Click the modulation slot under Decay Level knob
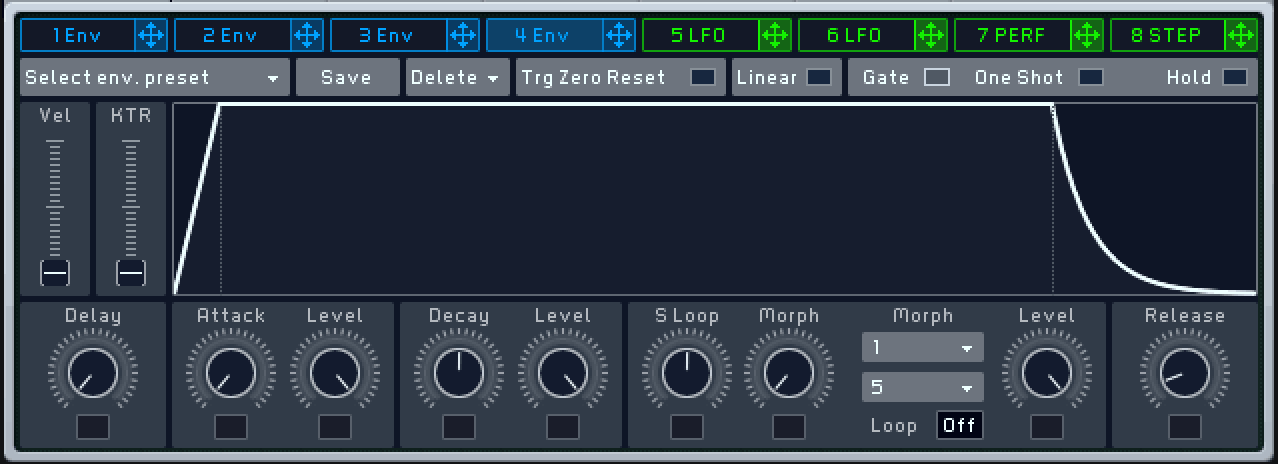 563,427
